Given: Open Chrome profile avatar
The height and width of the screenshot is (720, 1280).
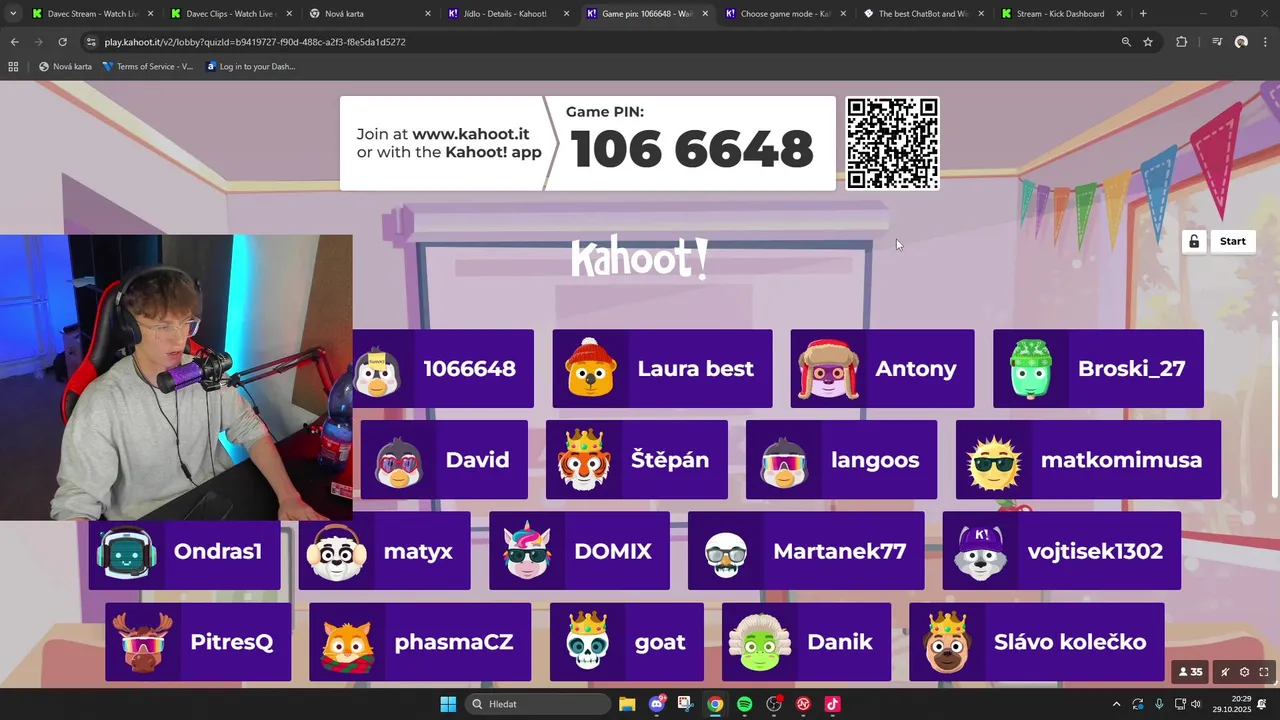Looking at the screenshot, I should point(1241,42).
